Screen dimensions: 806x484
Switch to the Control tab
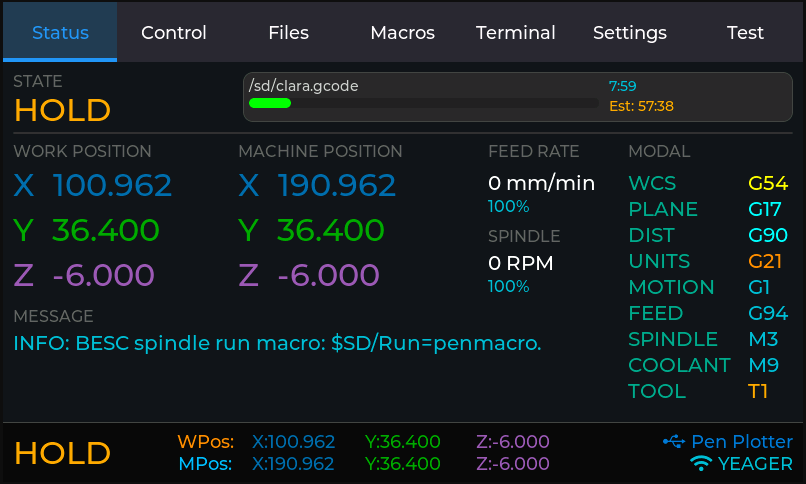[x=174, y=33]
